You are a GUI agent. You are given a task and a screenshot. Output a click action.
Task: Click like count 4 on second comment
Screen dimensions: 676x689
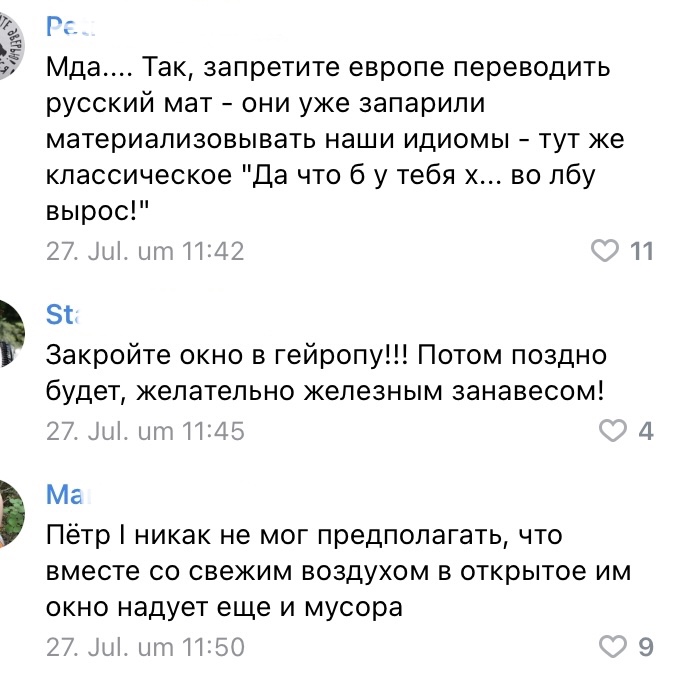646,431
